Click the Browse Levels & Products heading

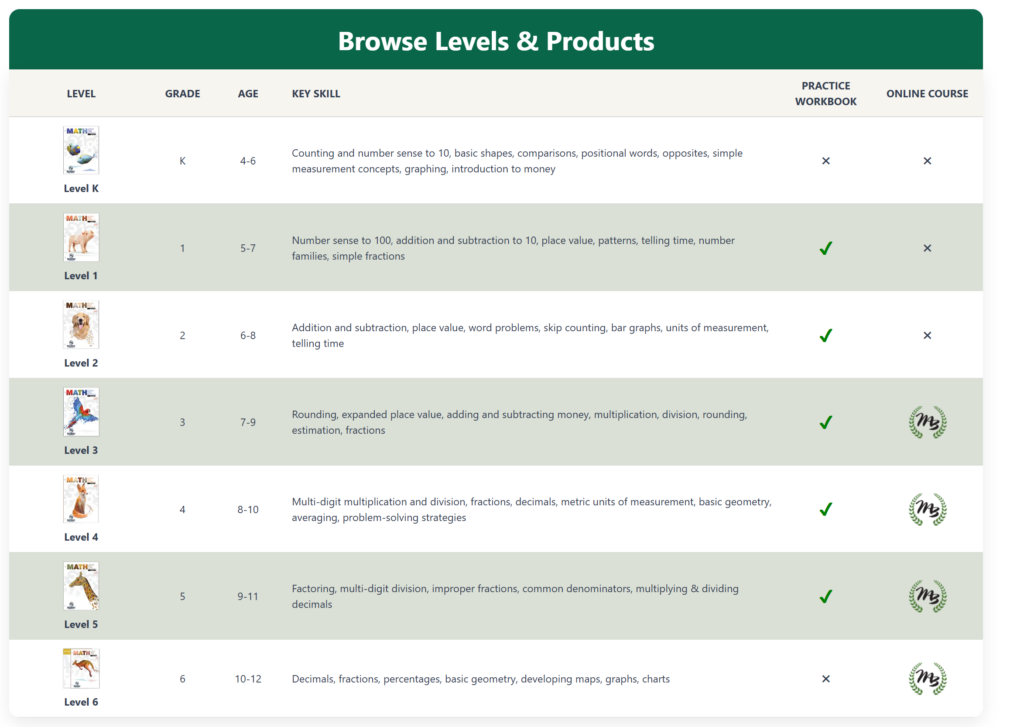[496, 41]
